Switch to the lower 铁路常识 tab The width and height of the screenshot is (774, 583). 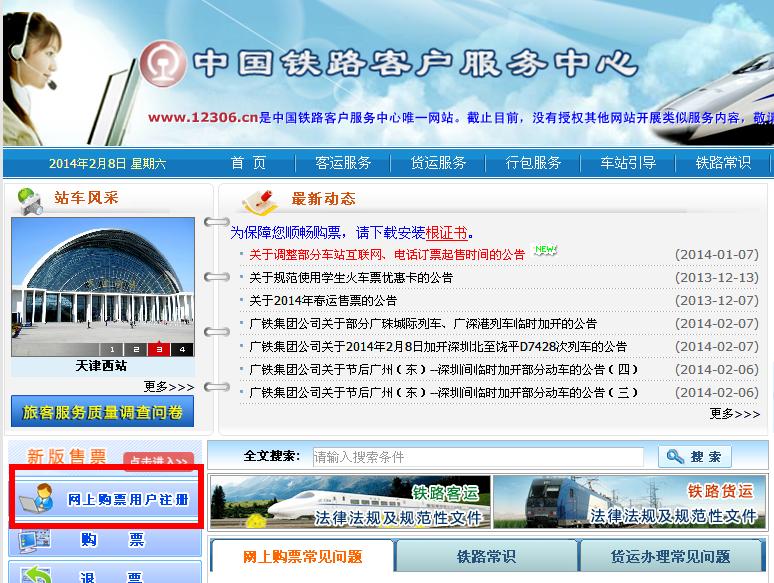(486, 556)
